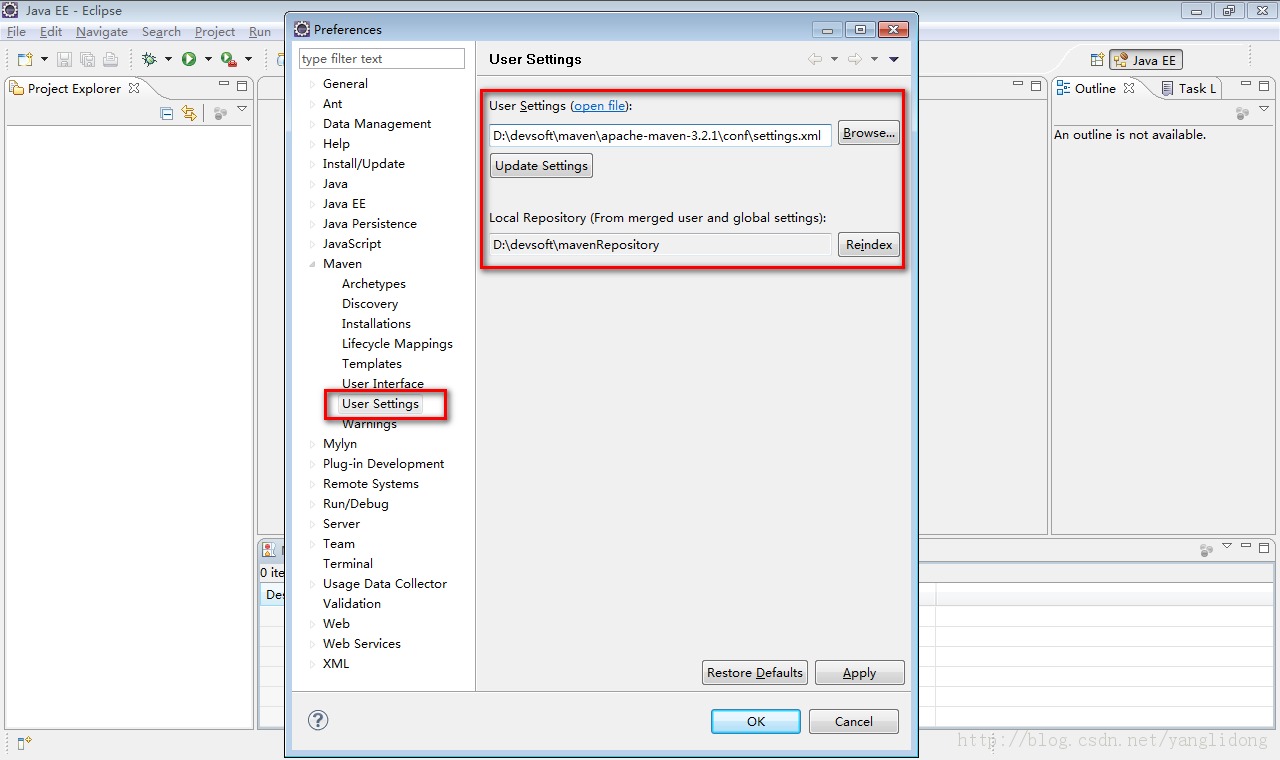The height and width of the screenshot is (760, 1280).
Task: Select Installations under Maven
Action: [x=376, y=324]
